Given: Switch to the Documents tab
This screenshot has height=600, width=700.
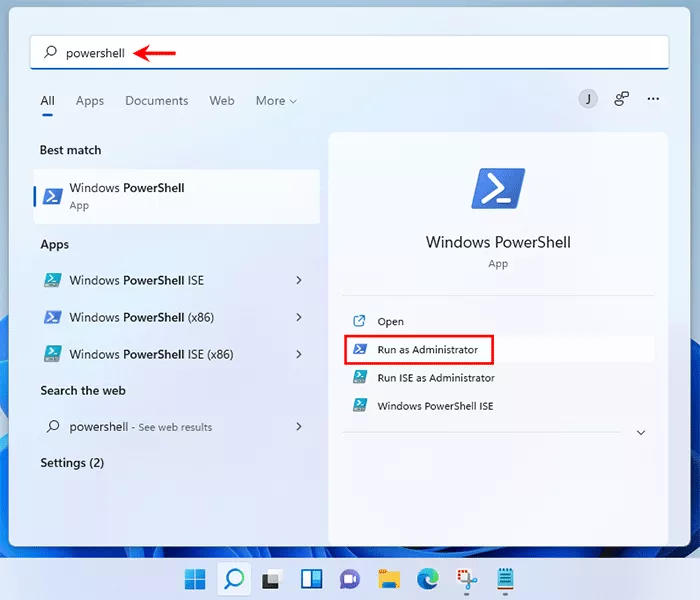Looking at the screenshot, I should tap(157, 101).
